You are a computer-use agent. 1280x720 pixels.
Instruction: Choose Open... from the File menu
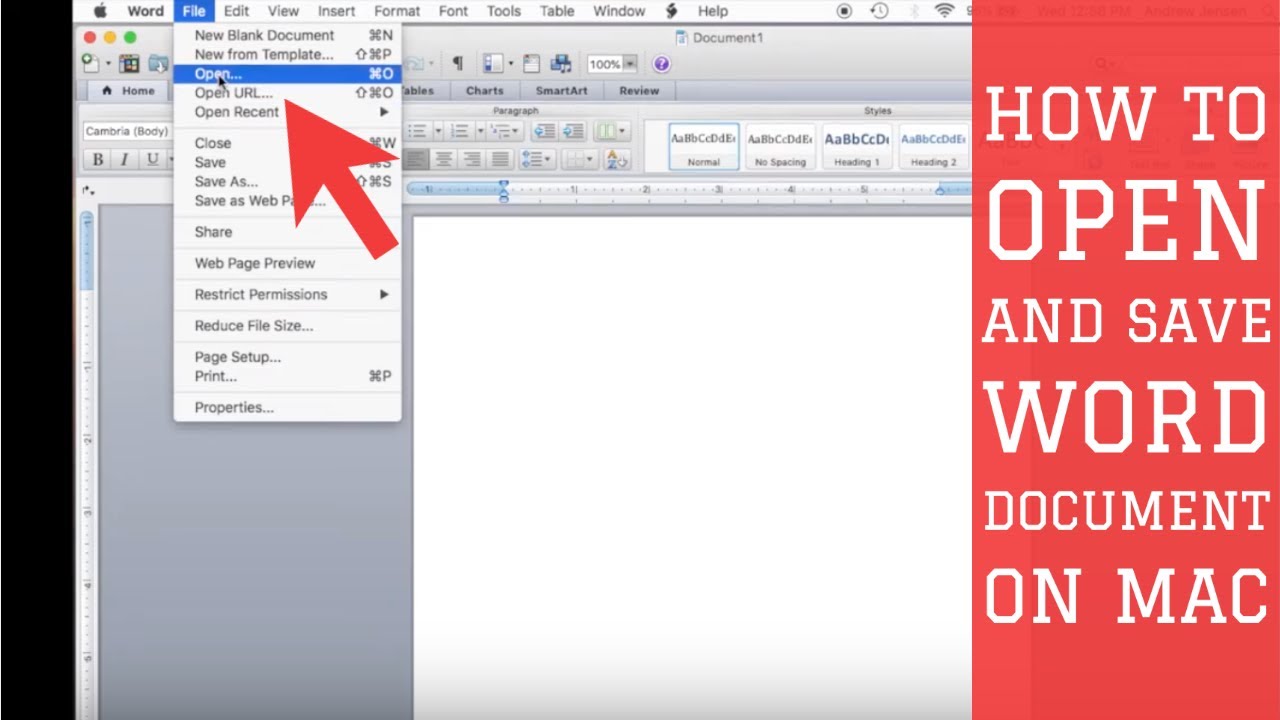pyautogui.click(x=218, y=74)
